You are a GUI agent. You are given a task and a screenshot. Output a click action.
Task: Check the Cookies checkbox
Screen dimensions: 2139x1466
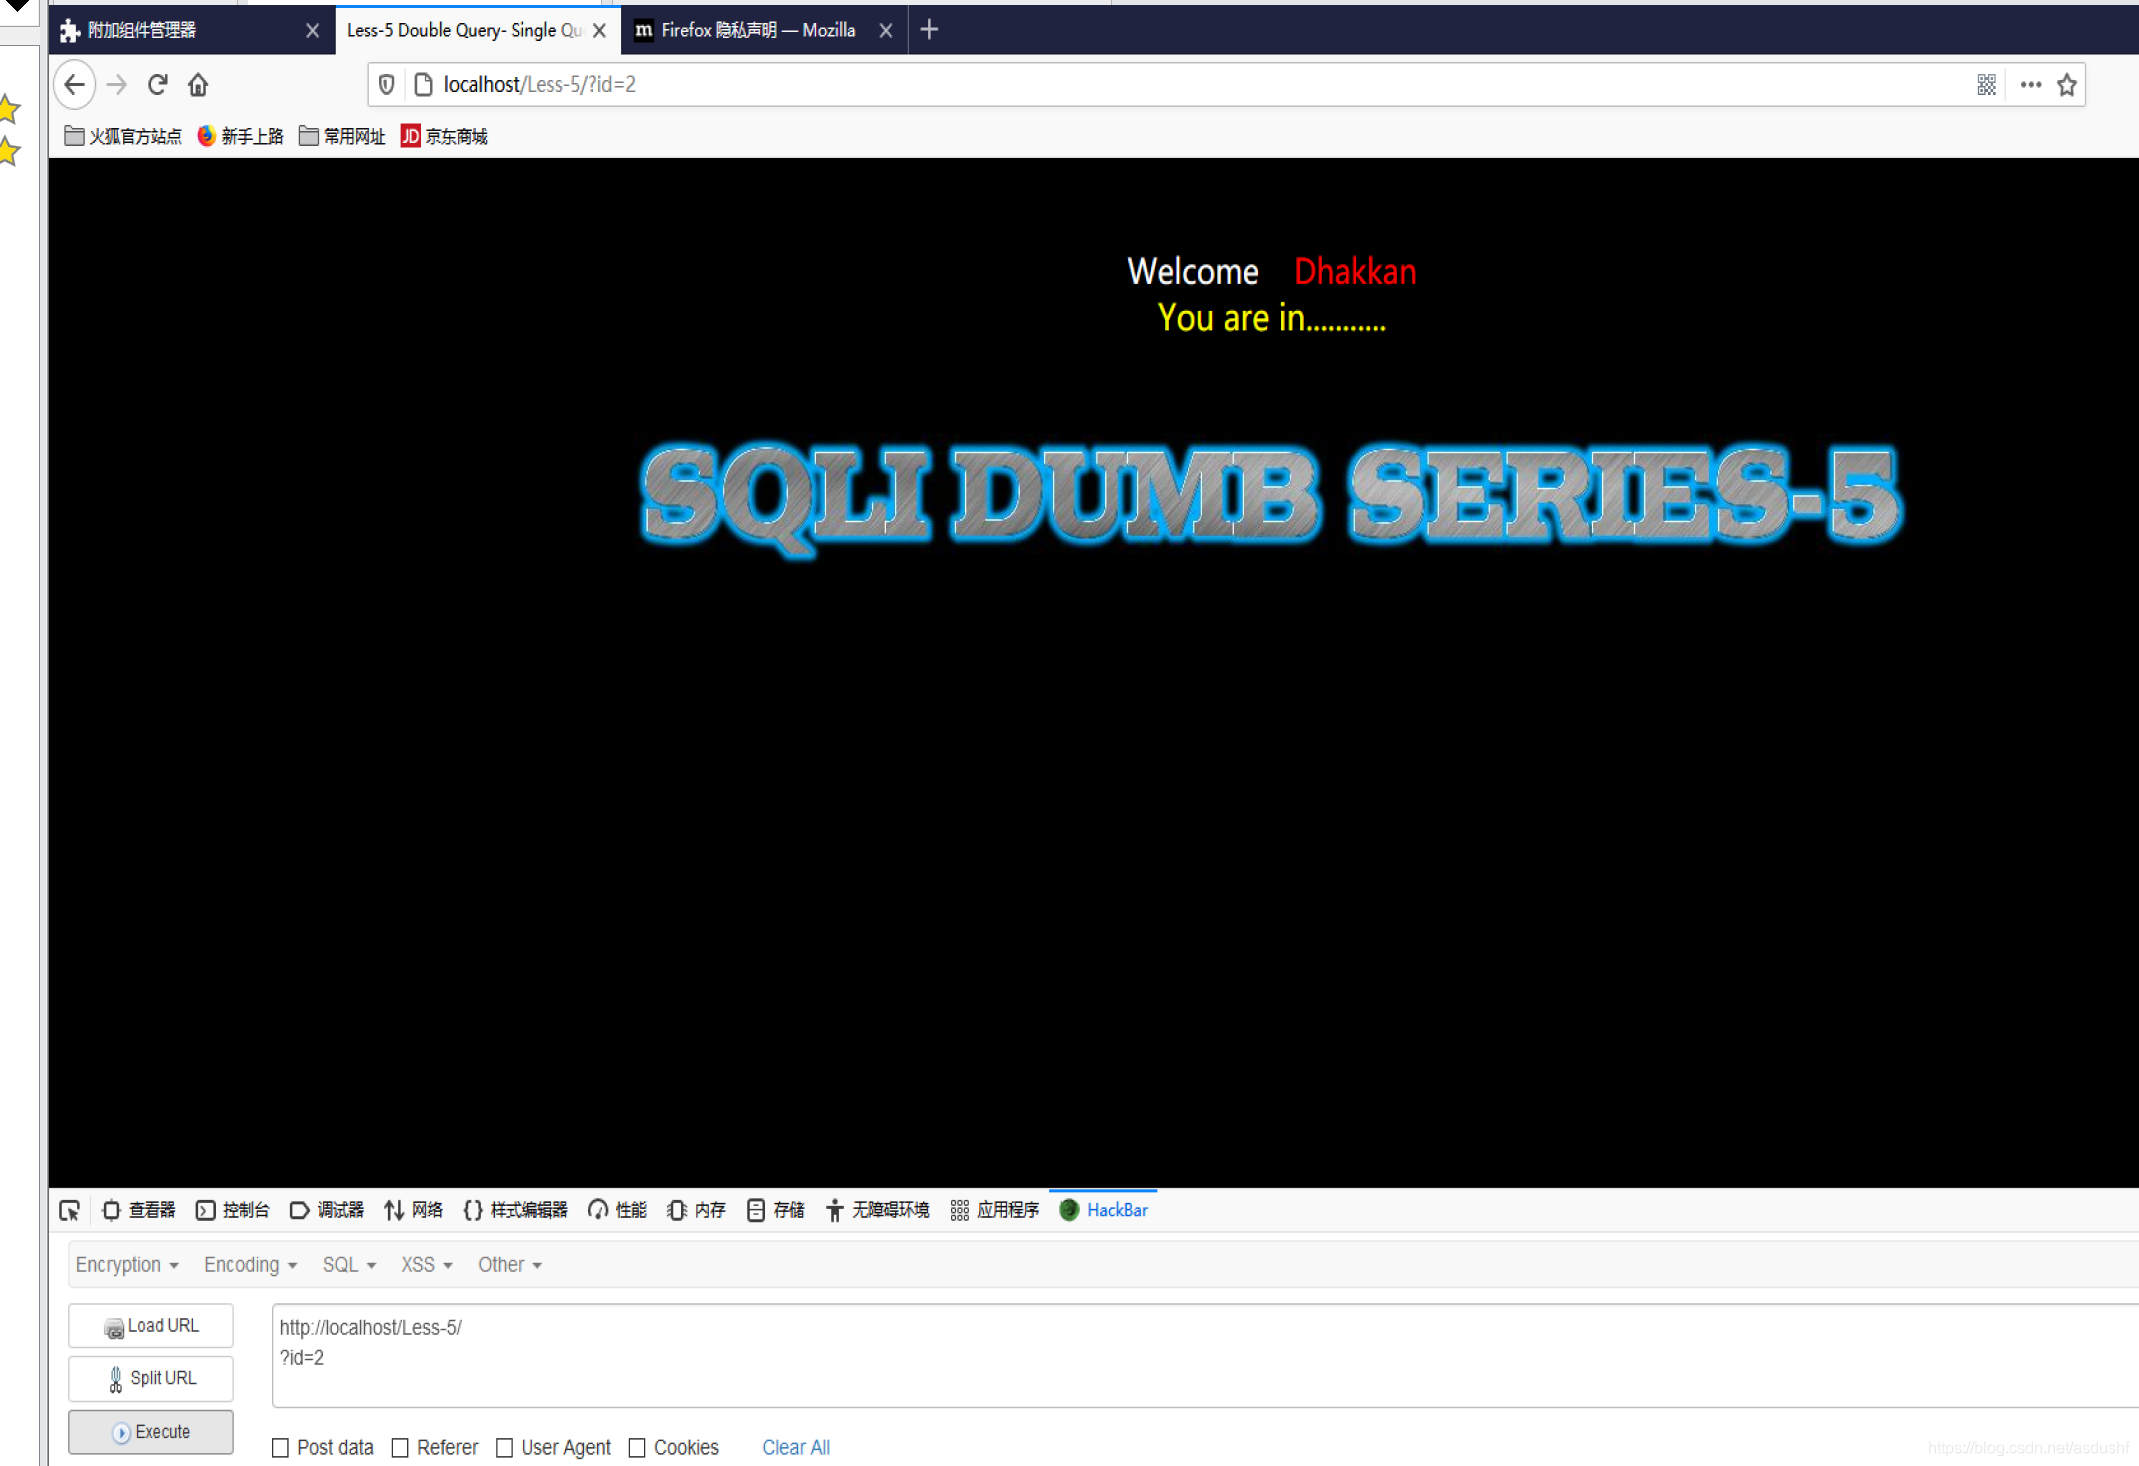[637, 1448]
